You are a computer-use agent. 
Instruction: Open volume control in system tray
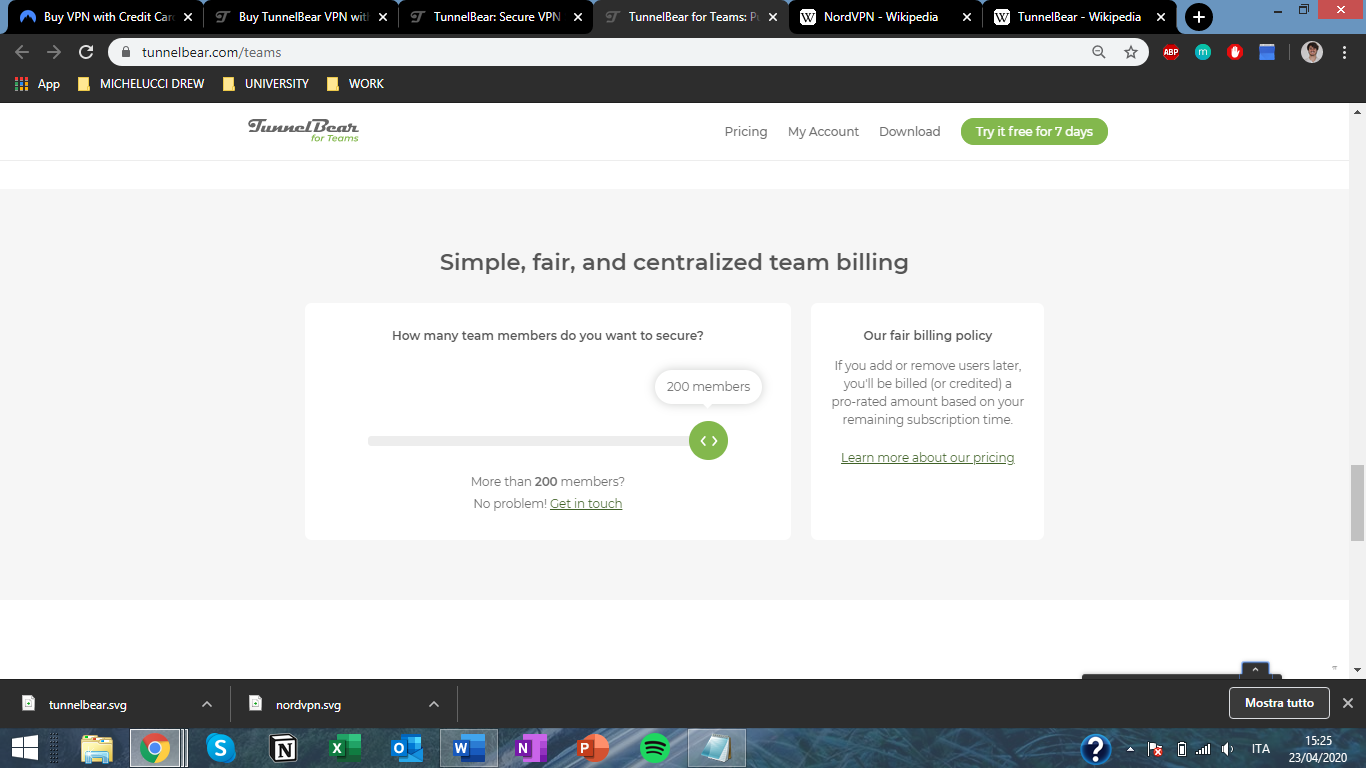click(x=1227, y=749)
